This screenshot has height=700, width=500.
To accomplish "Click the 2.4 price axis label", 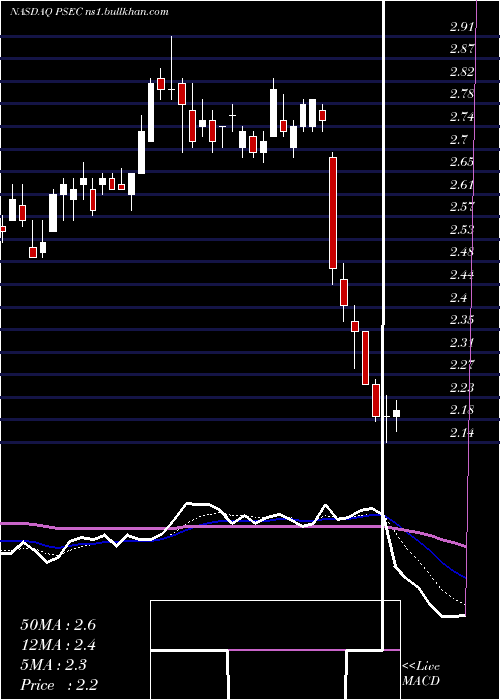I will [x=458, y=297].
